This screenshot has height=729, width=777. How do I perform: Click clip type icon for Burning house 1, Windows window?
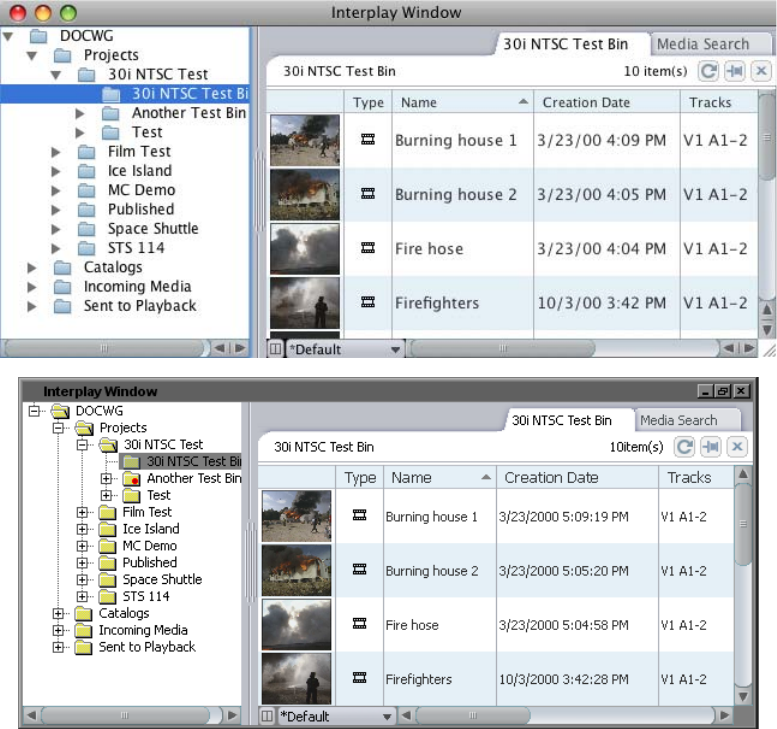(x=359, y=515)
